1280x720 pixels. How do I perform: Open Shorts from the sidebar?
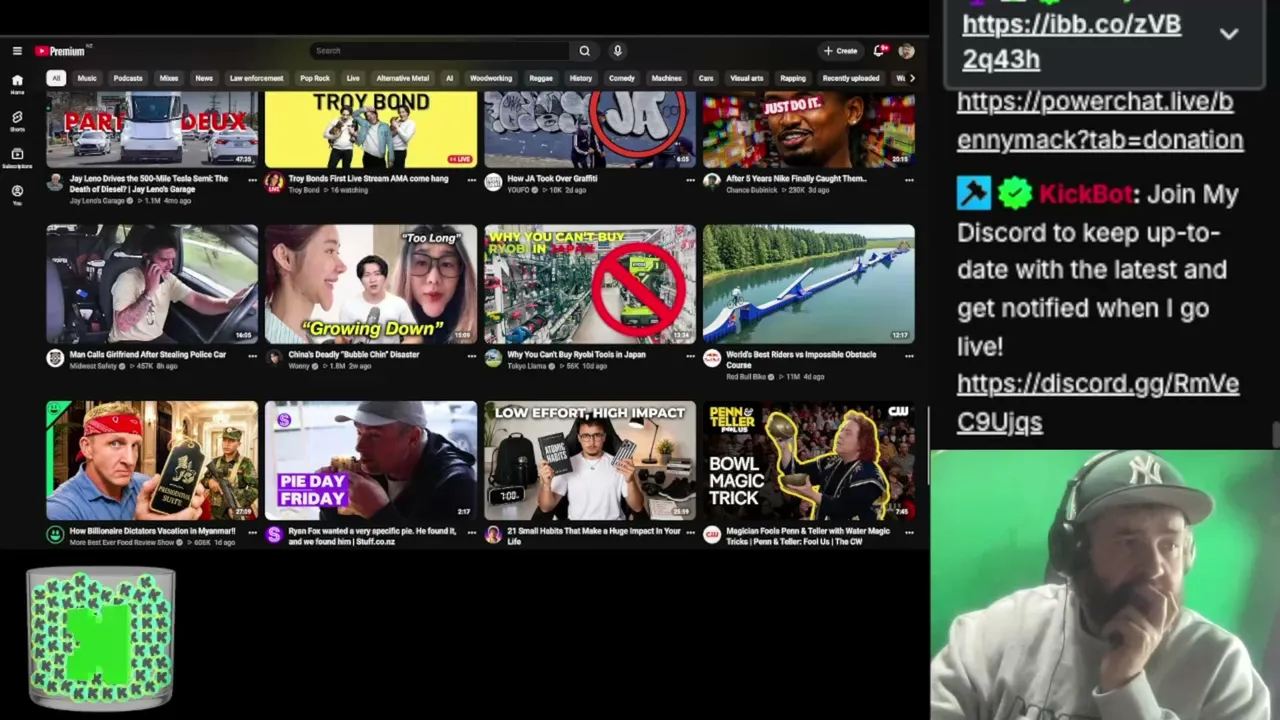[x=17, y=121]
